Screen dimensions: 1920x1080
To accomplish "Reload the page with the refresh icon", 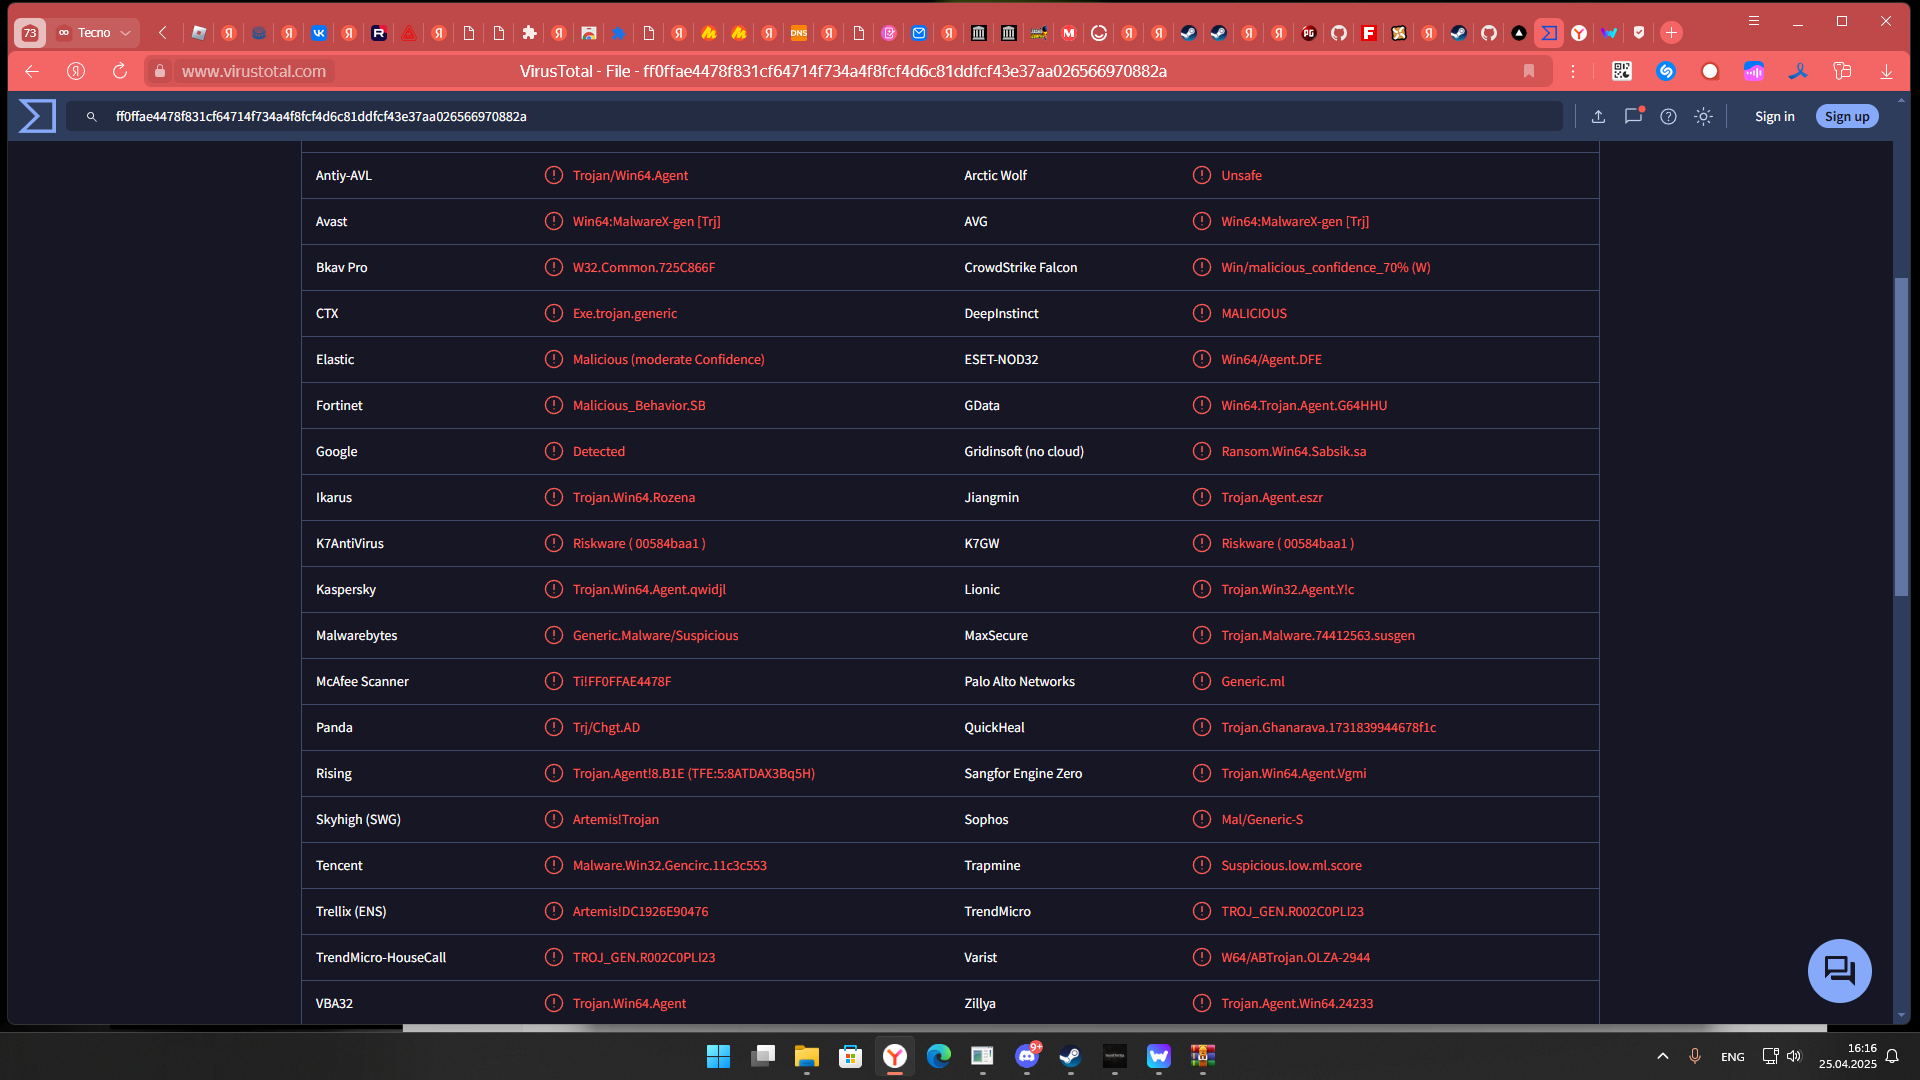I will point(120,71).
